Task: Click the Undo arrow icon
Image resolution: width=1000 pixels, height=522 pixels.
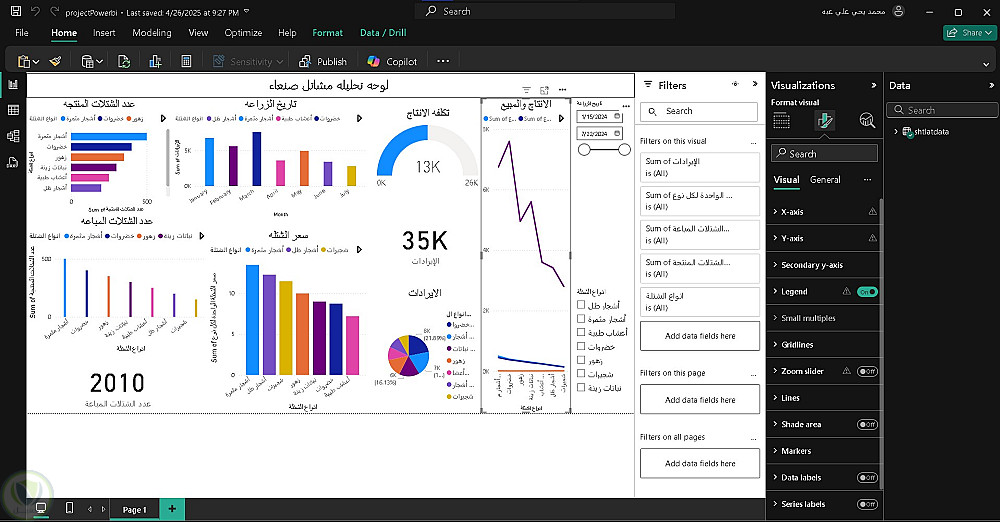Action: pos(36,11)
